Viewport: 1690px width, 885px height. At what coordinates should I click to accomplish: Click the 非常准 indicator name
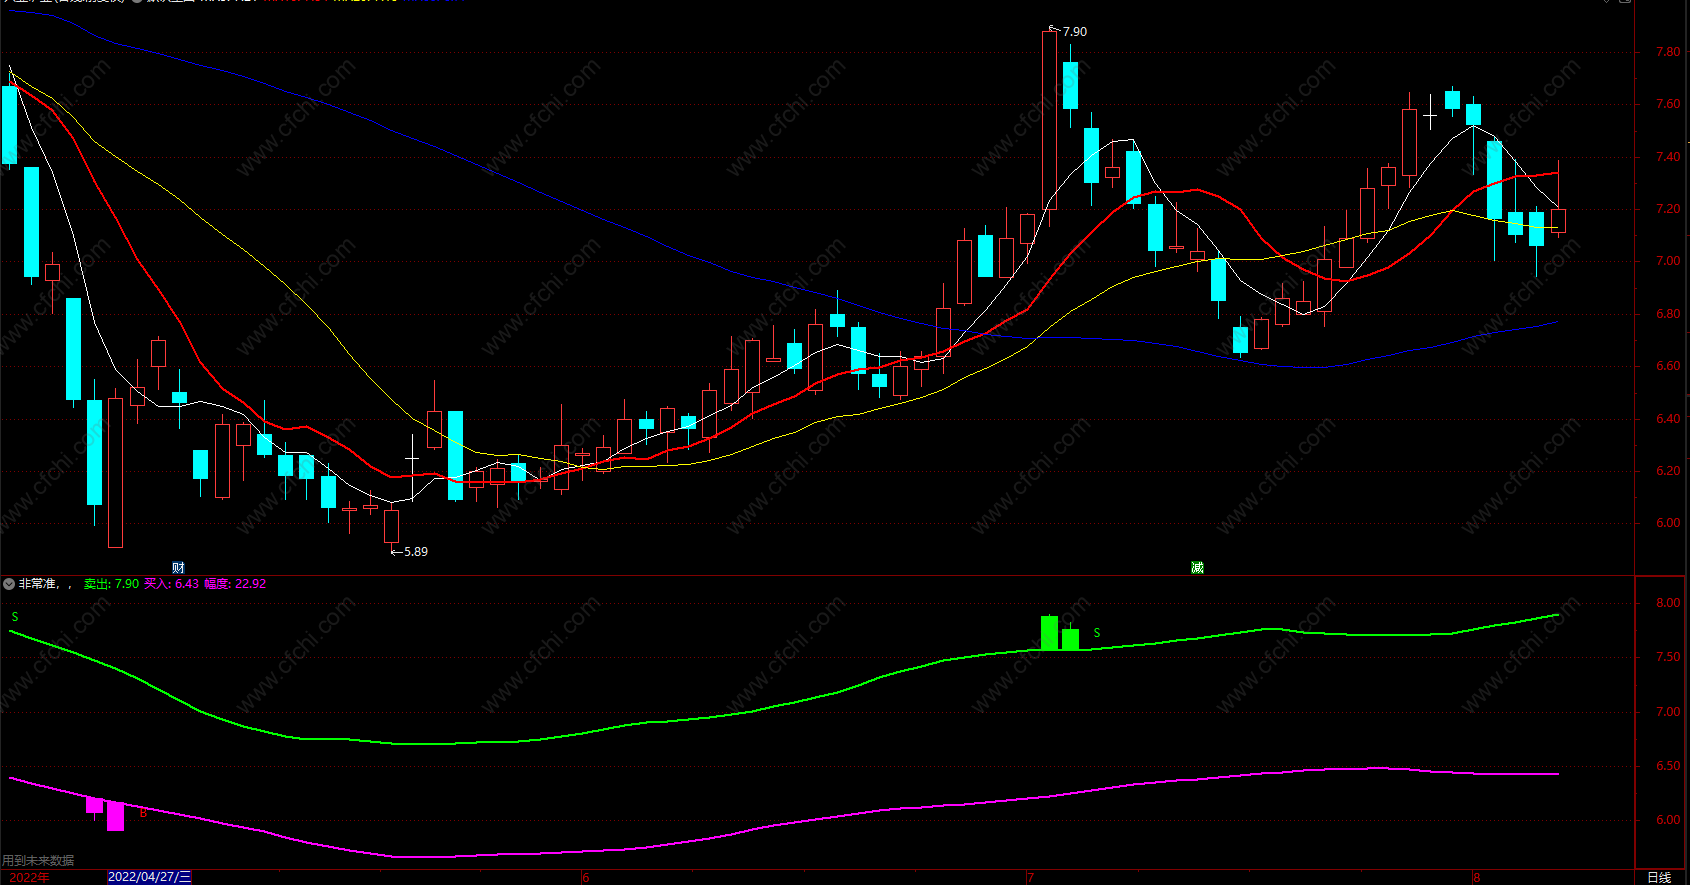(x=38, y=584)
